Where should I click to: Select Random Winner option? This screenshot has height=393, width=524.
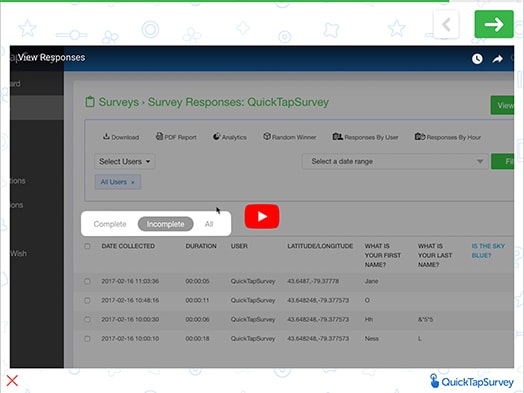[x=289, y=137]
